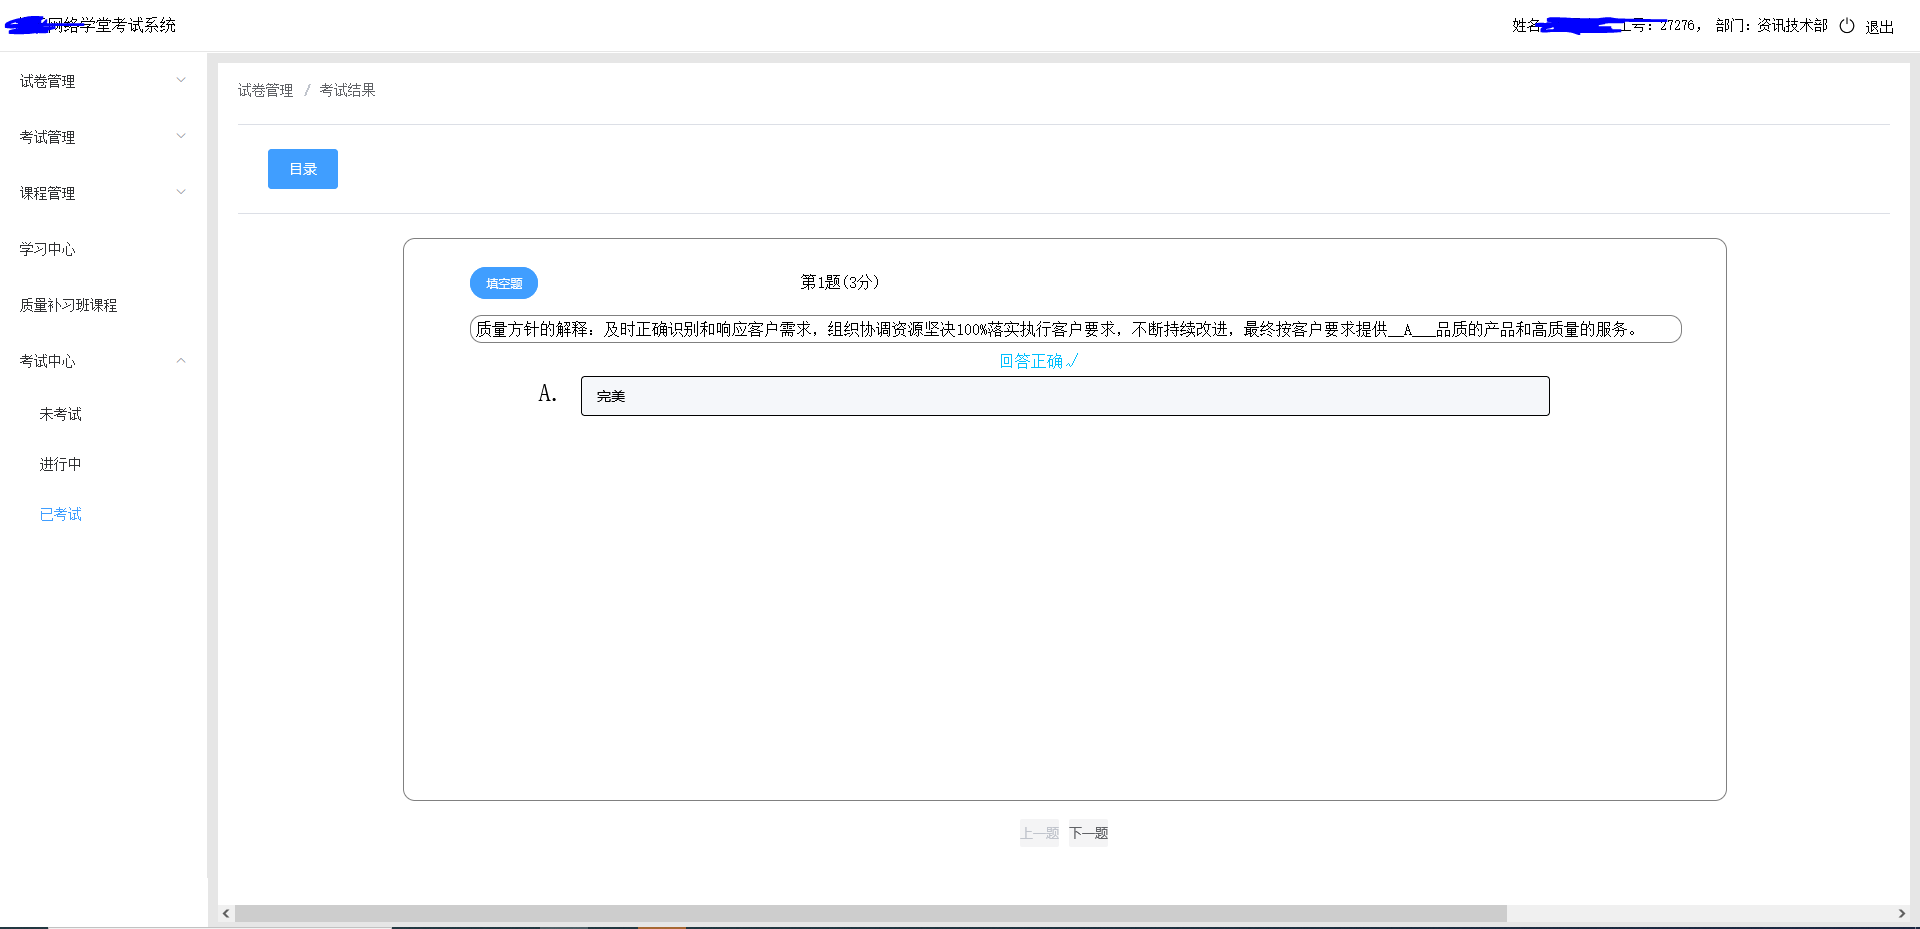Click the 回答正确 result text
The height and width of the screenshot is (929, 1920).
tap(1039, 361)
